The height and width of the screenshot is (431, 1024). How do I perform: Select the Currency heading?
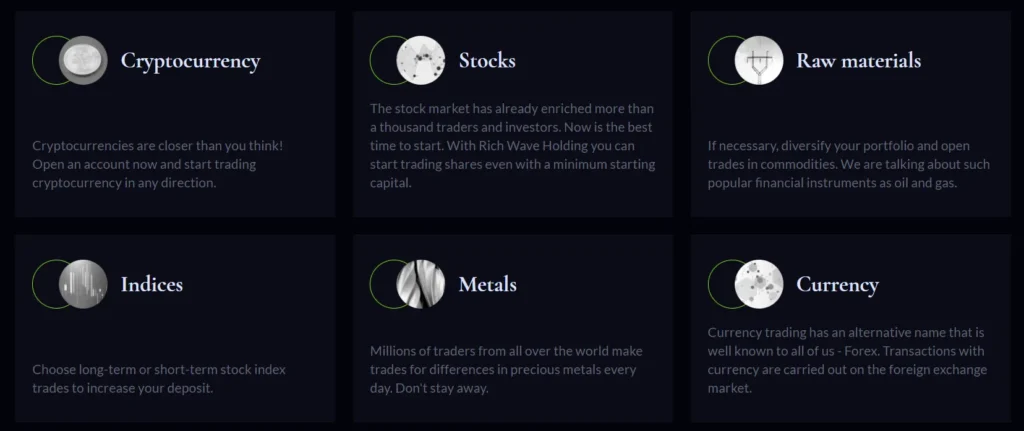pos(837,285)
